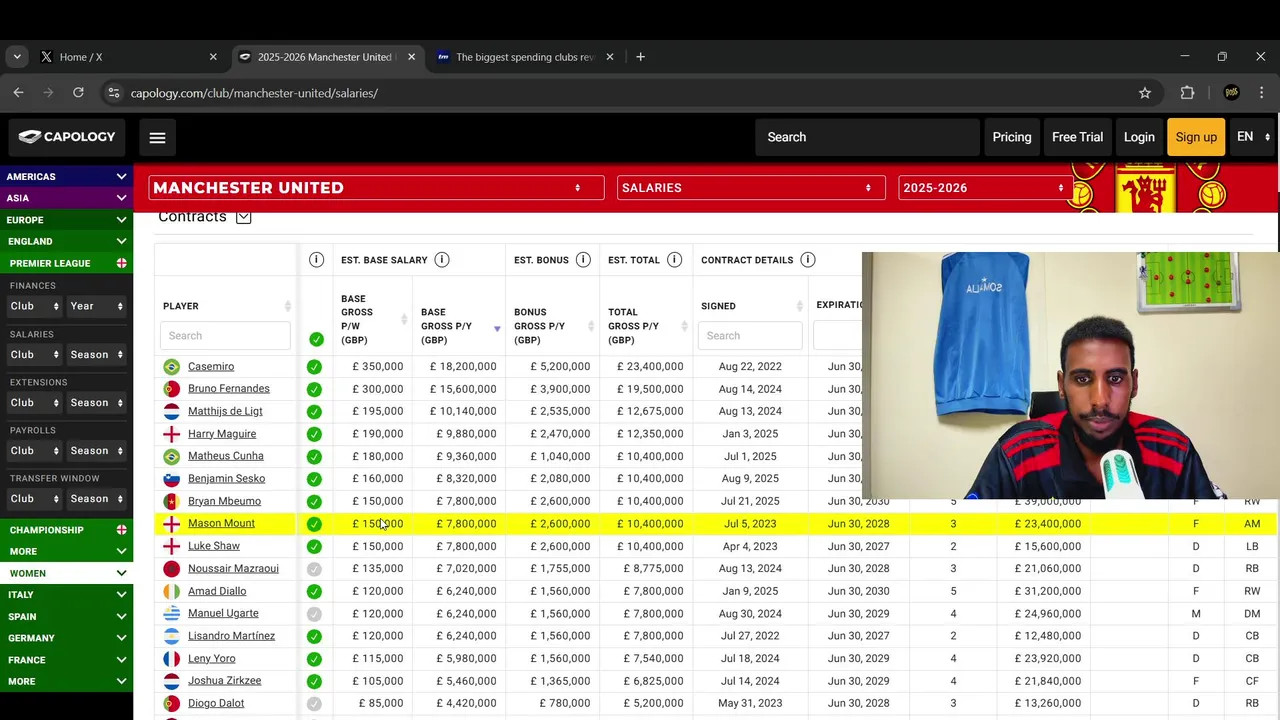This screenshot has height=720, width=1280.
Task: Open Chrome three-dot menu
Action: (1261, 93)
